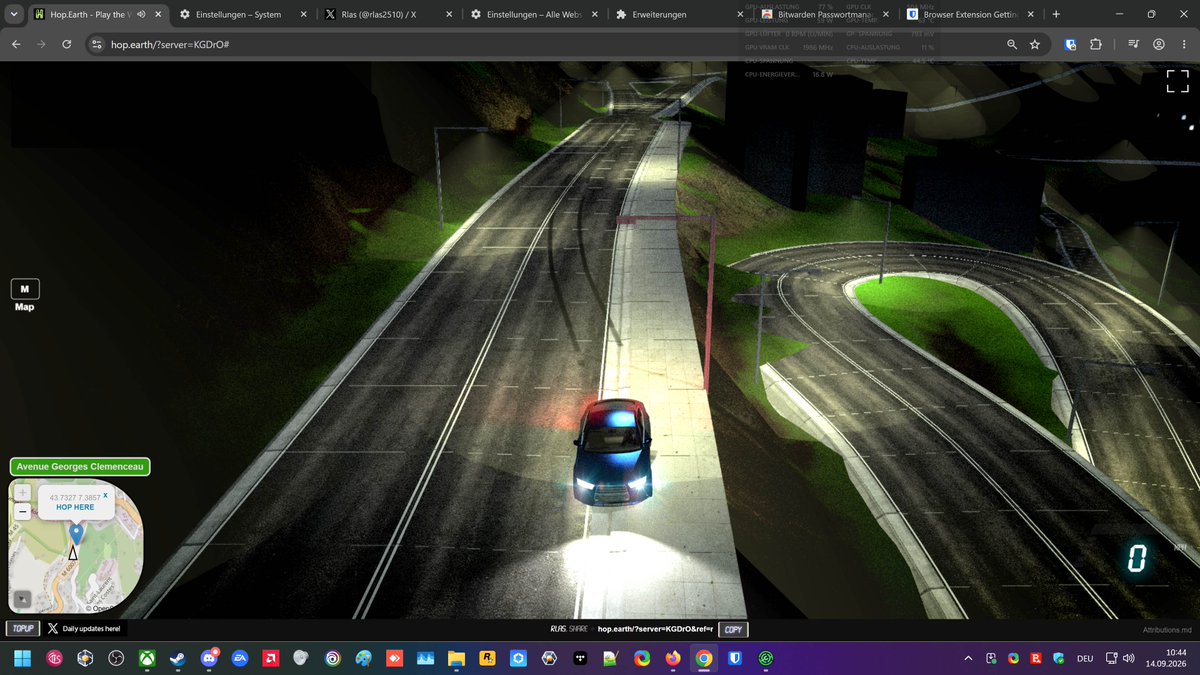Open the Extensions puzzle menu
Image resolution: width=1200 pixels, height=675 pixels.
[1096, 45]
